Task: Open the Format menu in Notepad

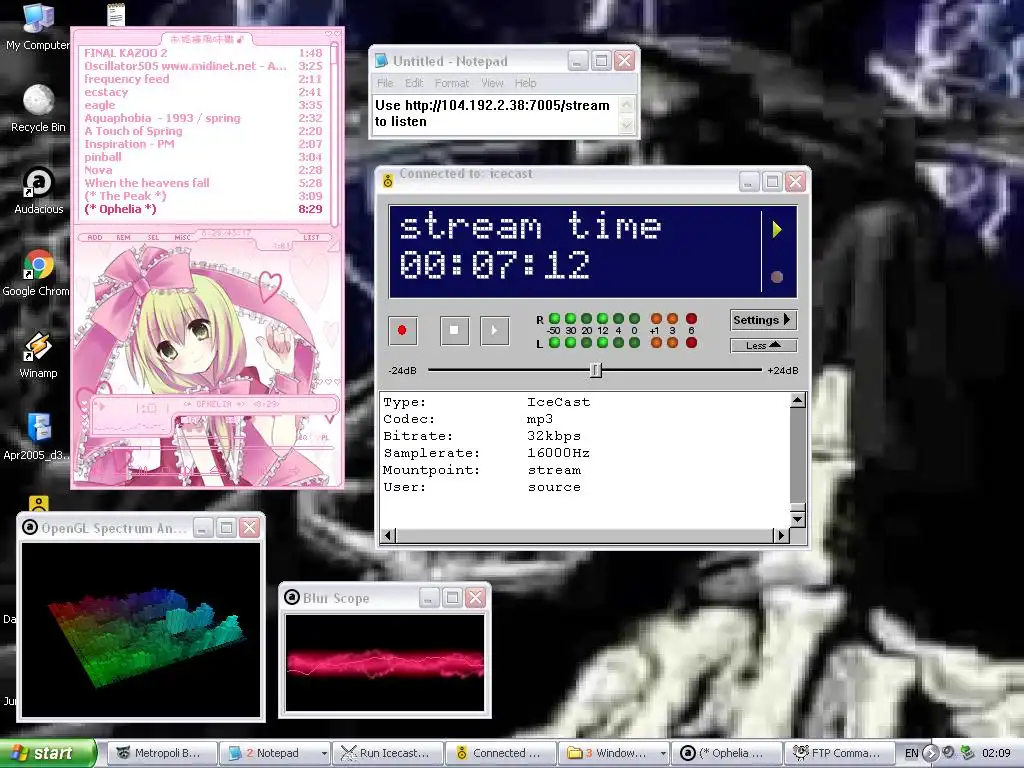Action: pos(452,83)
